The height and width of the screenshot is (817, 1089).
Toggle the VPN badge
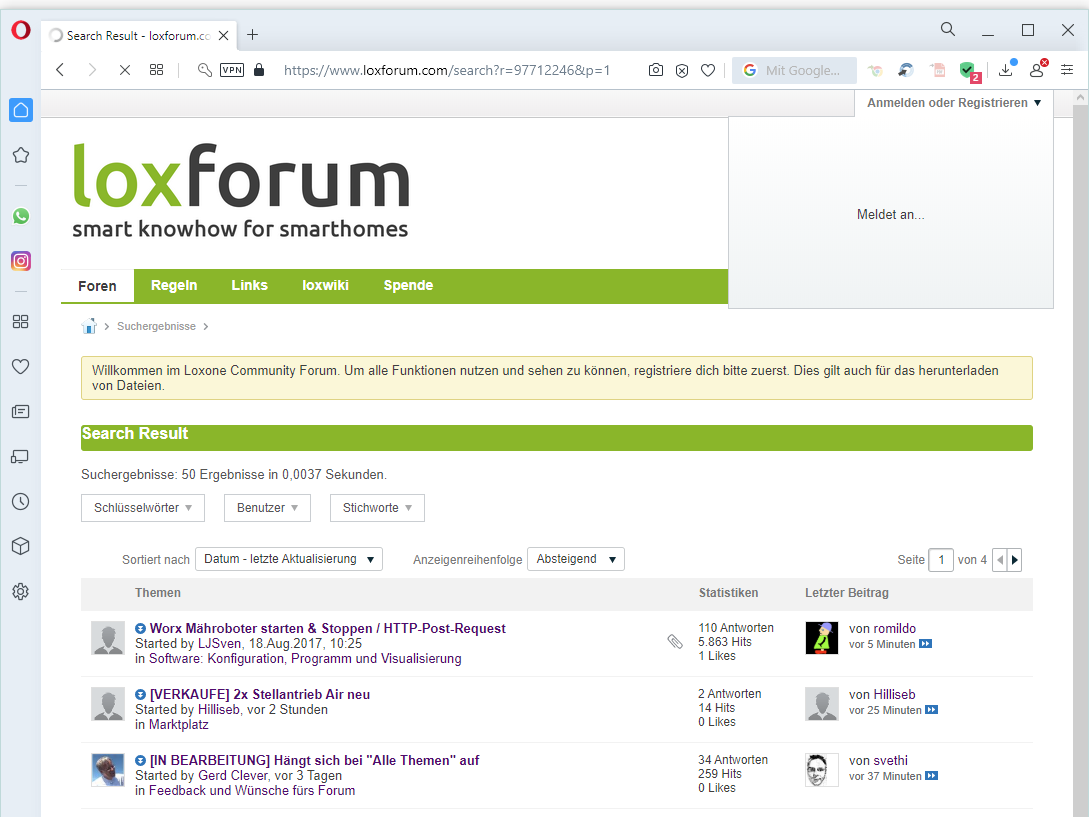click(232, 69)
